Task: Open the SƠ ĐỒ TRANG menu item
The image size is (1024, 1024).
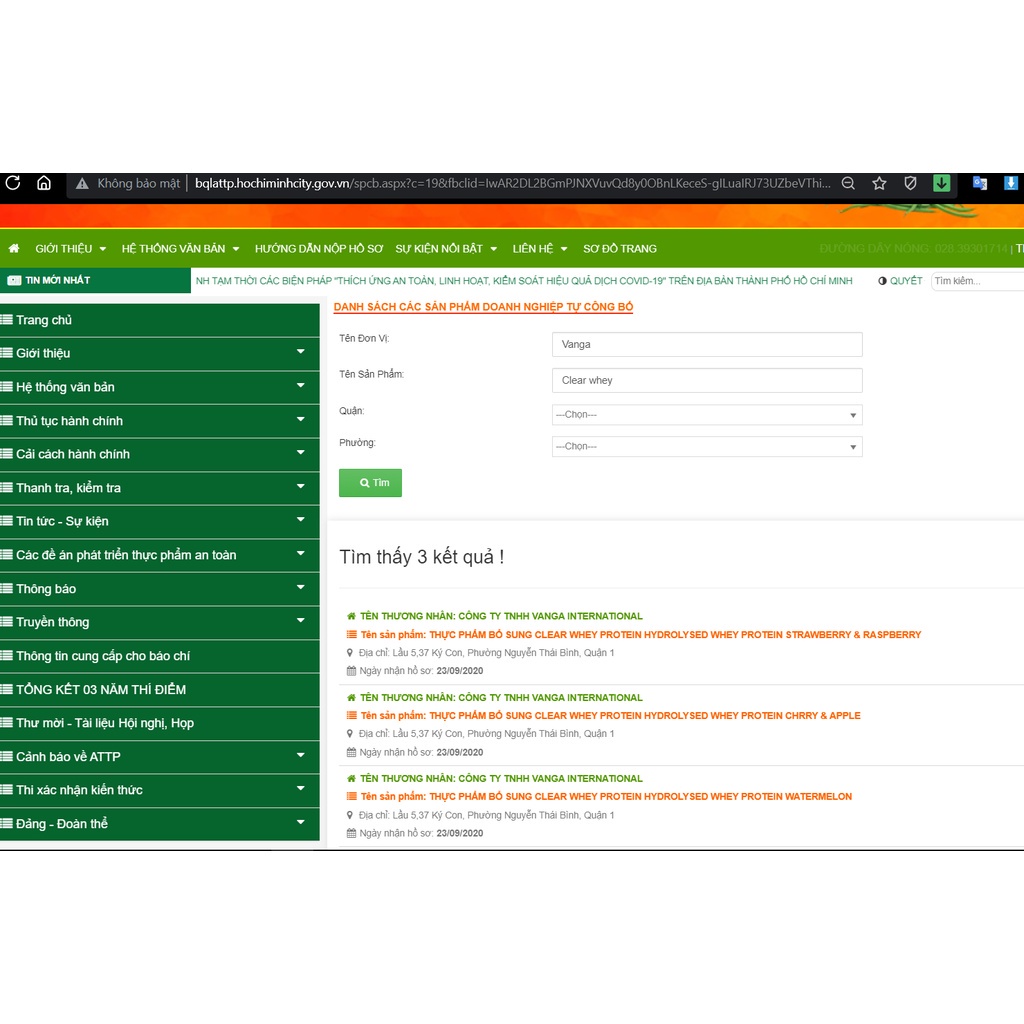Action: tap(620, 248)
